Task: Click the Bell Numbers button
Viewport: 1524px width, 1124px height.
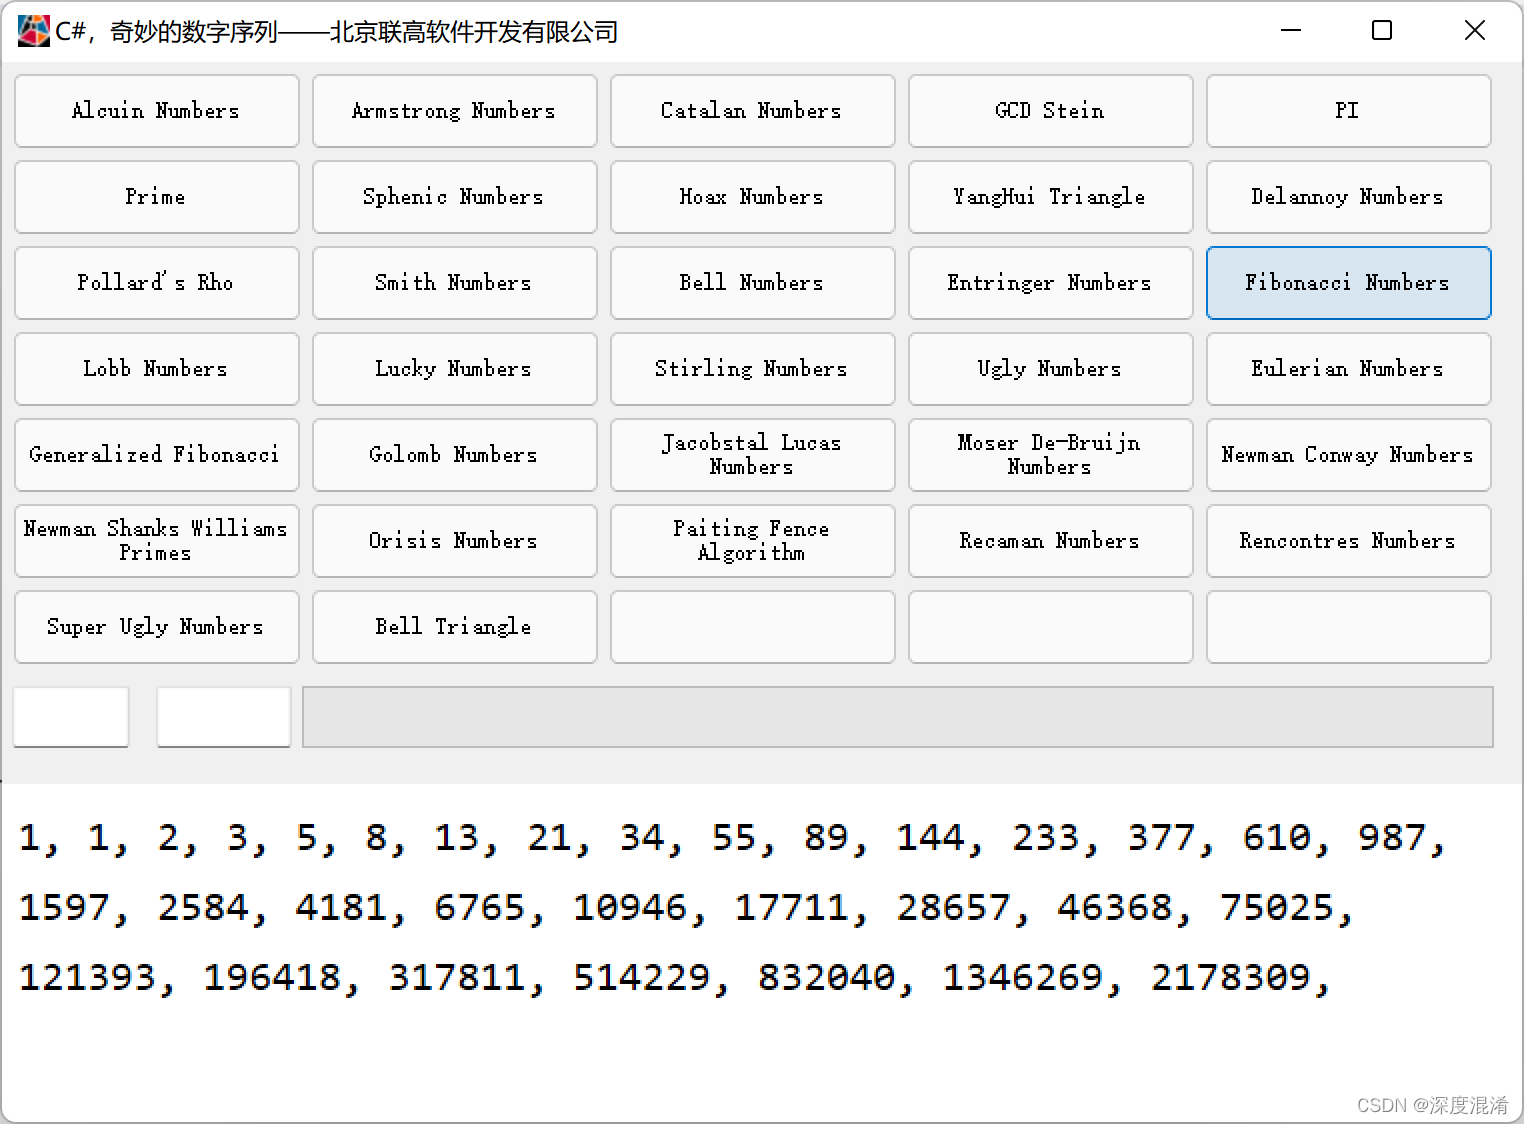Action: 752,283
